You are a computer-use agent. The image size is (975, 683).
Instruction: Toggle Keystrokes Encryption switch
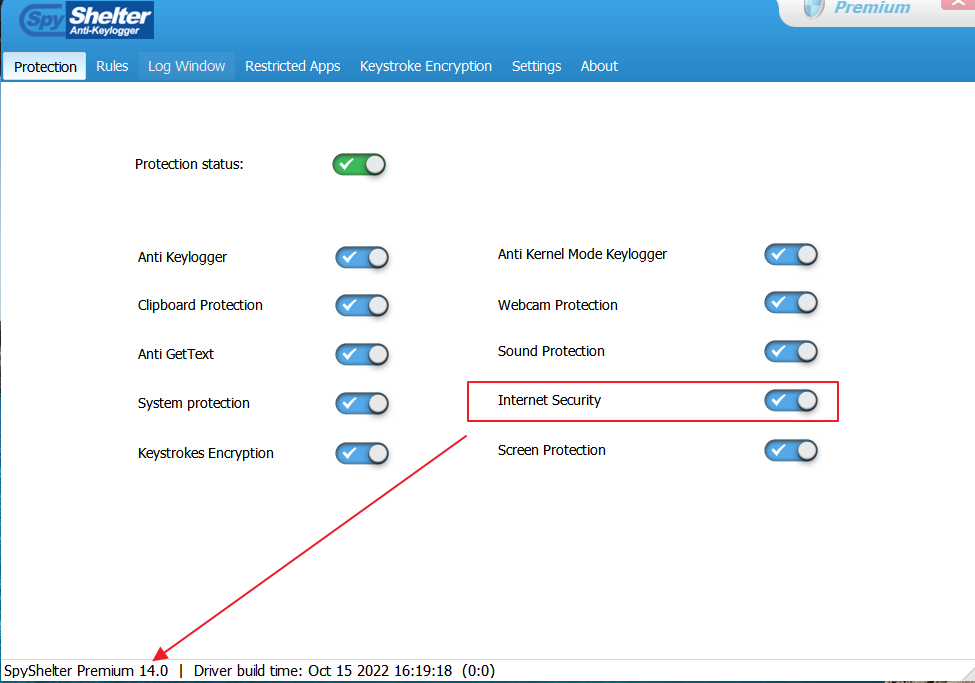pyautogui.click(x=362, y=453)
